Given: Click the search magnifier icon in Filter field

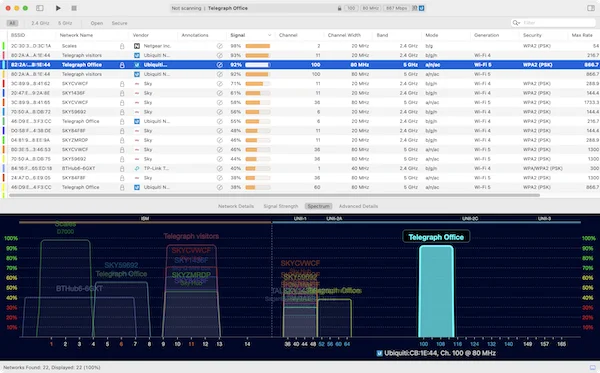Looking at the screenshot, I should (x=516, y=23).
